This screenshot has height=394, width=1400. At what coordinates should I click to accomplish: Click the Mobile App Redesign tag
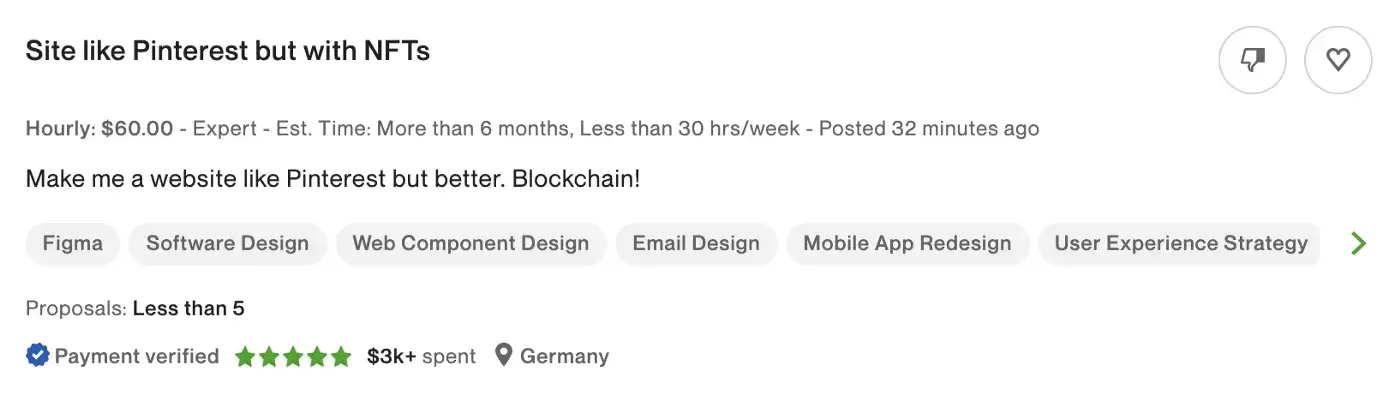[x=907, y=244]
